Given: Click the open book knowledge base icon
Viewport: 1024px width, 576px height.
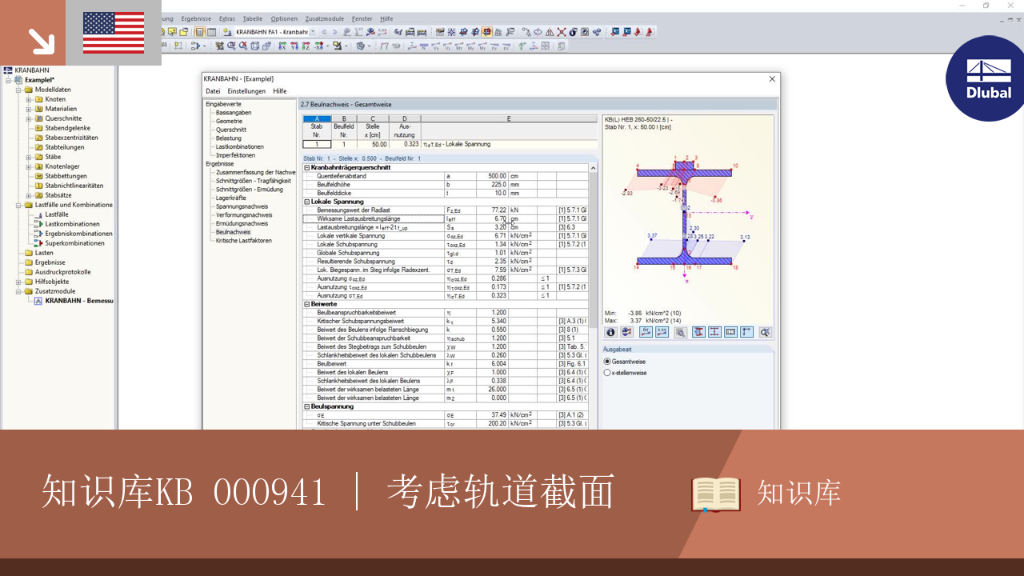Looking at the screenshot, I should pos(716,494).
